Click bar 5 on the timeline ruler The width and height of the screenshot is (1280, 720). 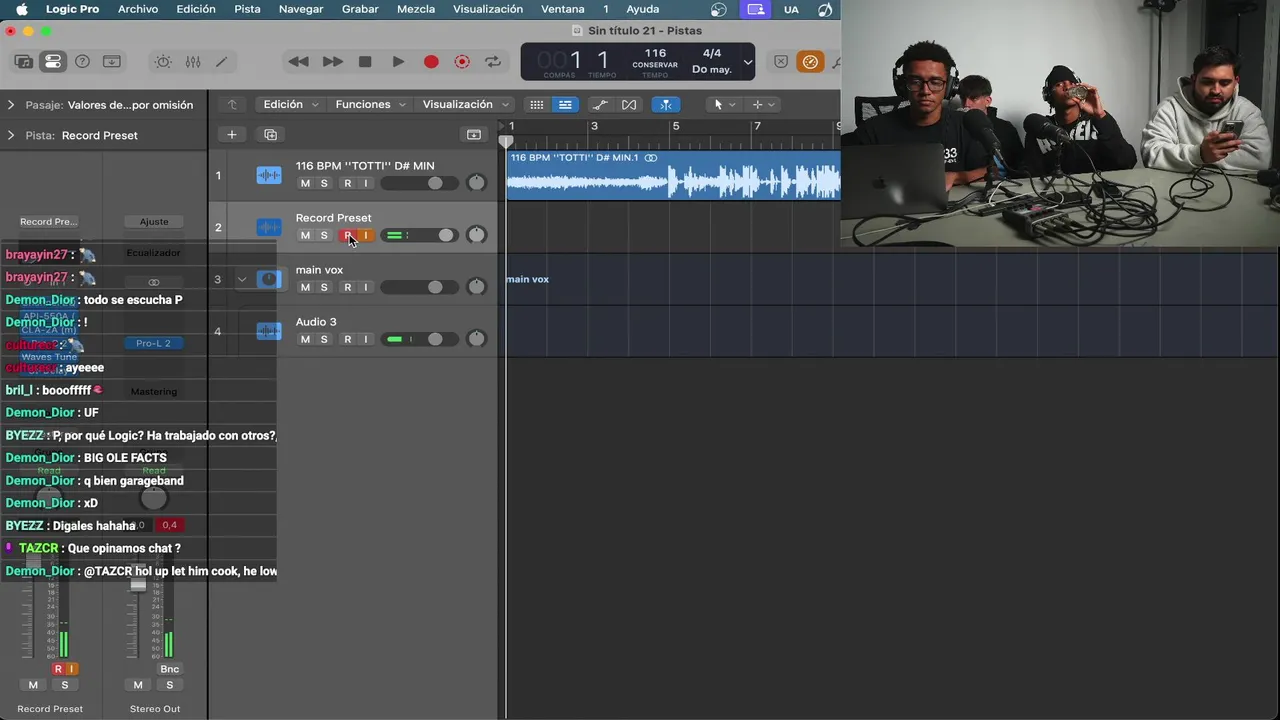click(675, 126)
